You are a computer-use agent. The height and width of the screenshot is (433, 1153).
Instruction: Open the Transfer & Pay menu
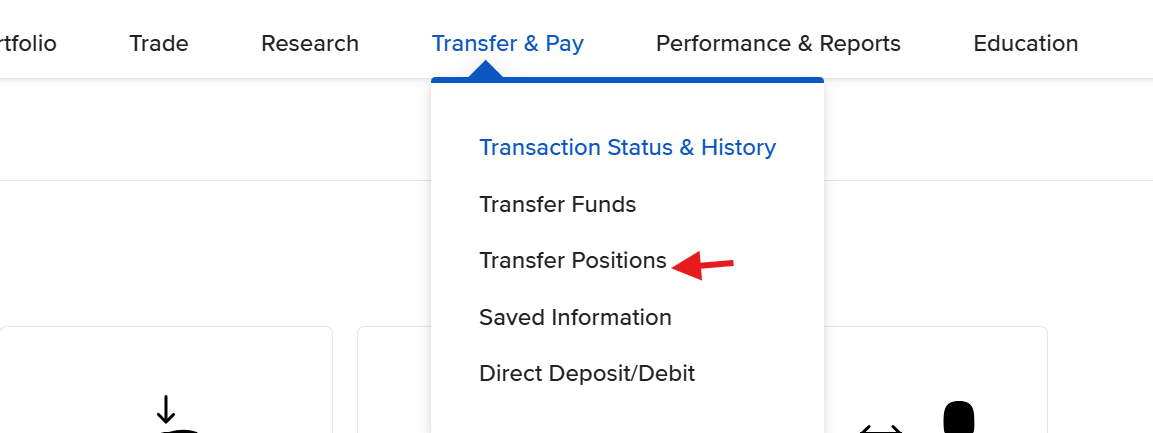pos(507,44)
